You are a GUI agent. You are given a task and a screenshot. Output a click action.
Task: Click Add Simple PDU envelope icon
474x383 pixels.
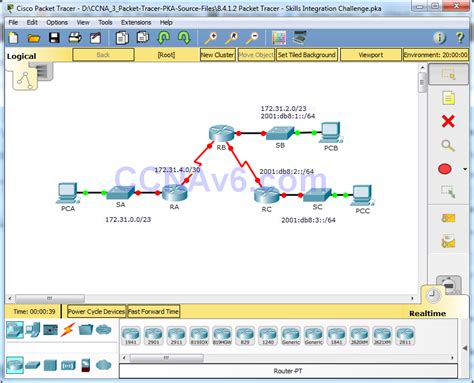click(x=448, y=218)
